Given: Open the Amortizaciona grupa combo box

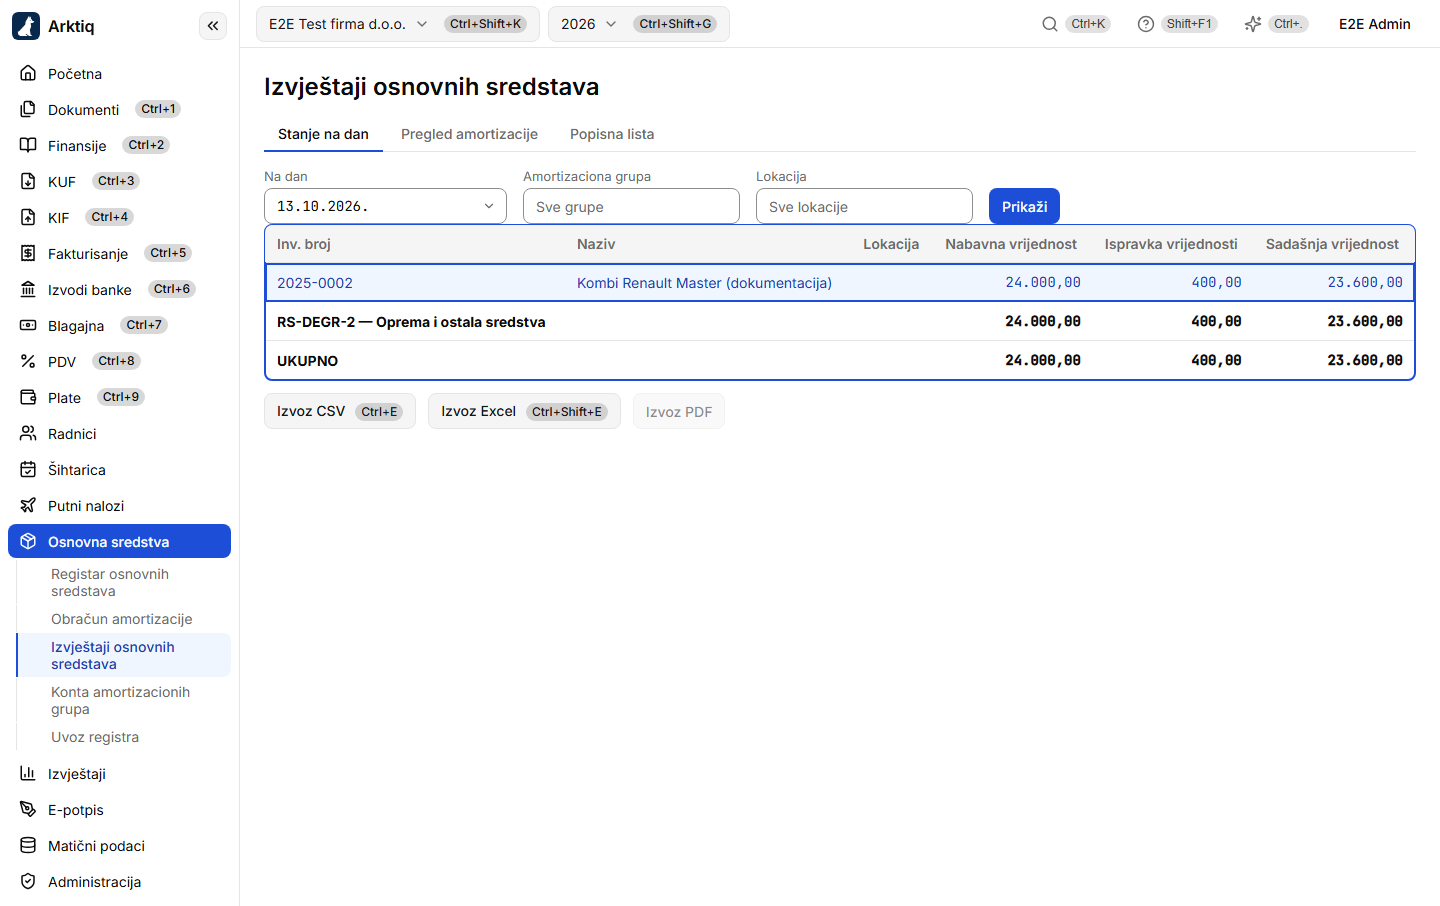Looking at the screenshot, I should (631, 206).
